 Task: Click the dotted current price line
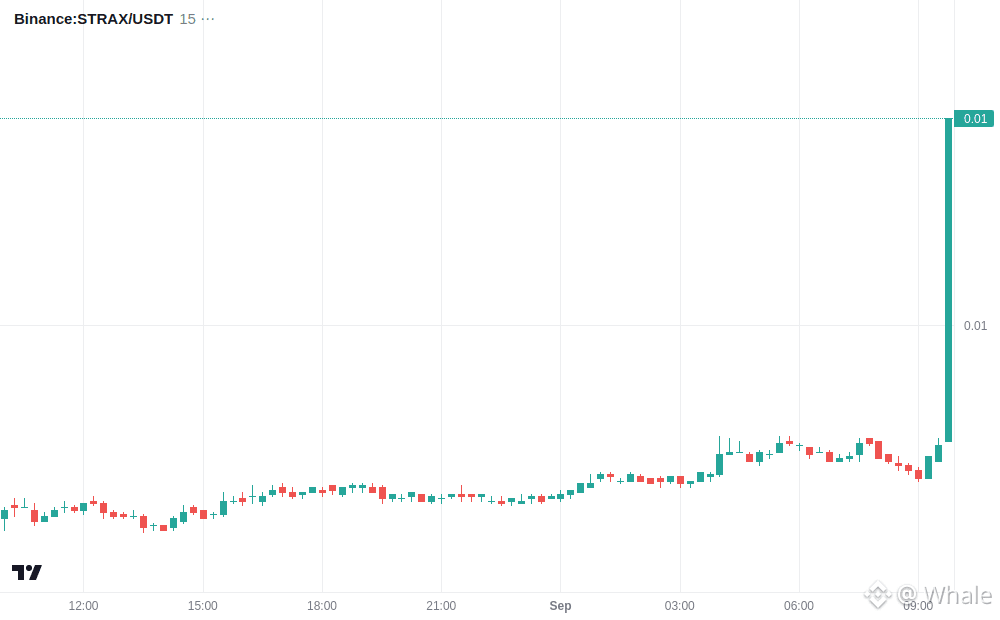(472, 119)
